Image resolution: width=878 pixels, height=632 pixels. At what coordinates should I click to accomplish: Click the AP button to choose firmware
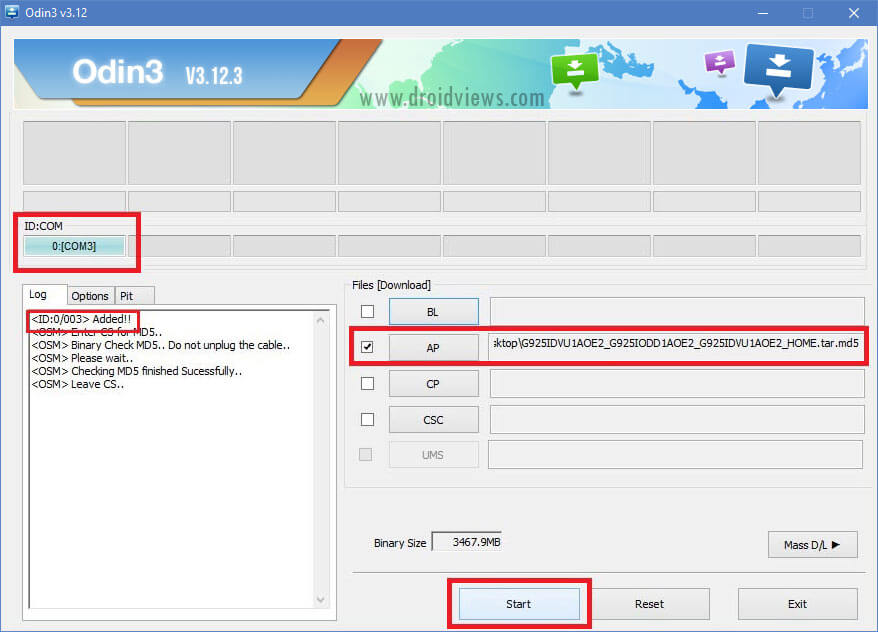433,348
